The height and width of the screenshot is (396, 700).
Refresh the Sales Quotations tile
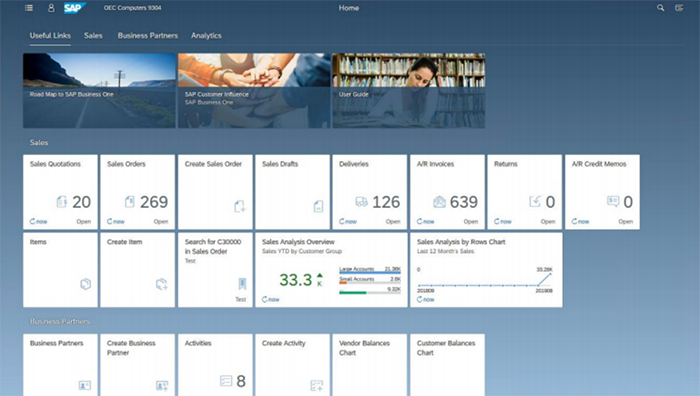pyautogui.click(x=38, y=221)
